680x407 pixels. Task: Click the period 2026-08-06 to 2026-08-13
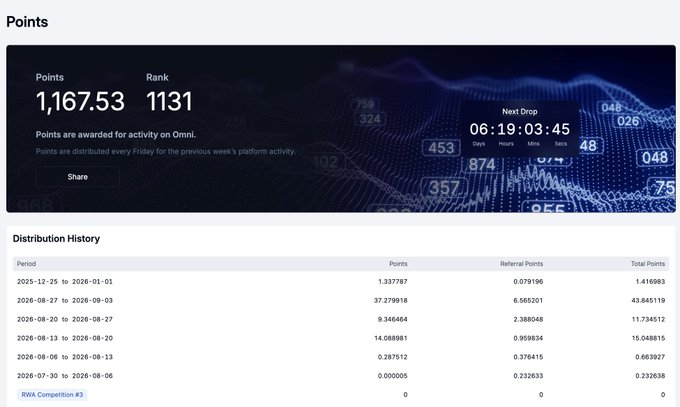pos(65,357)
